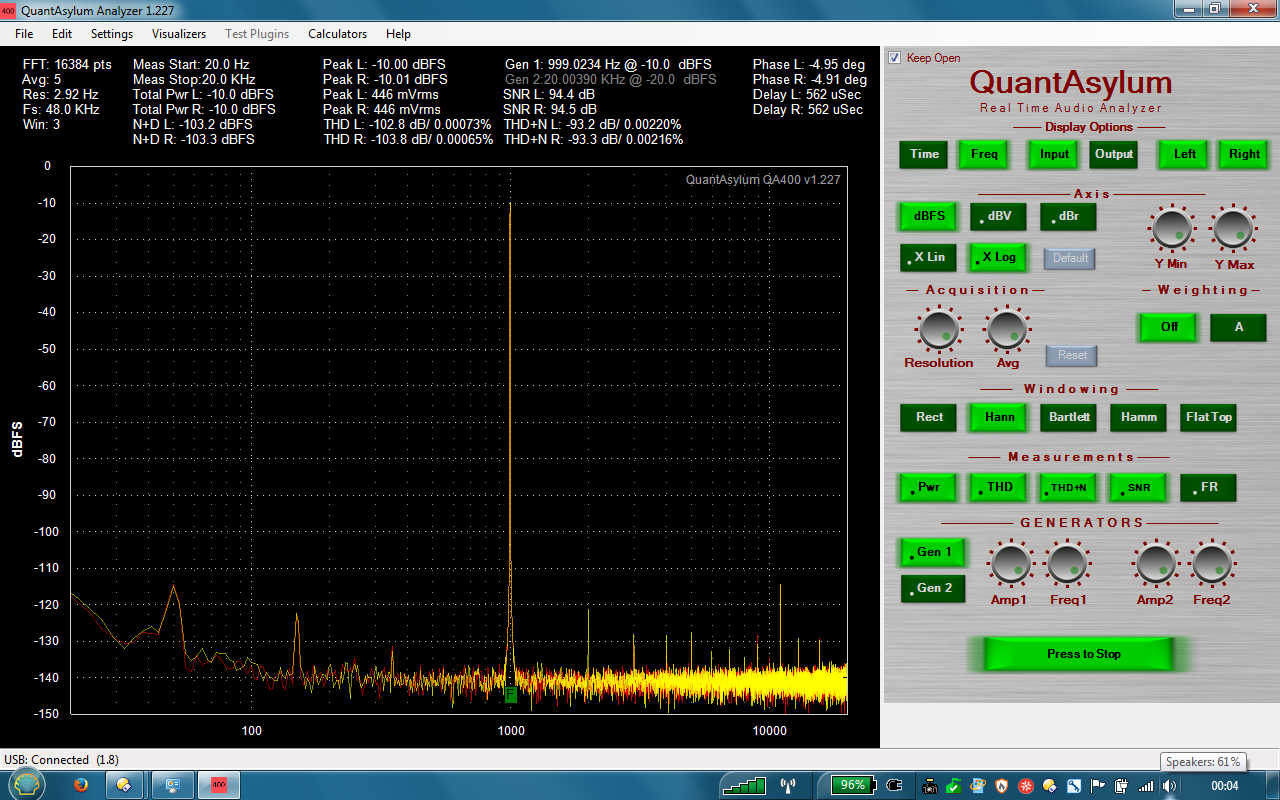Image resolution: width=1280 pixels, height=800 pixels.
Task: Select Hann windowing
Action: pos(999,417)
